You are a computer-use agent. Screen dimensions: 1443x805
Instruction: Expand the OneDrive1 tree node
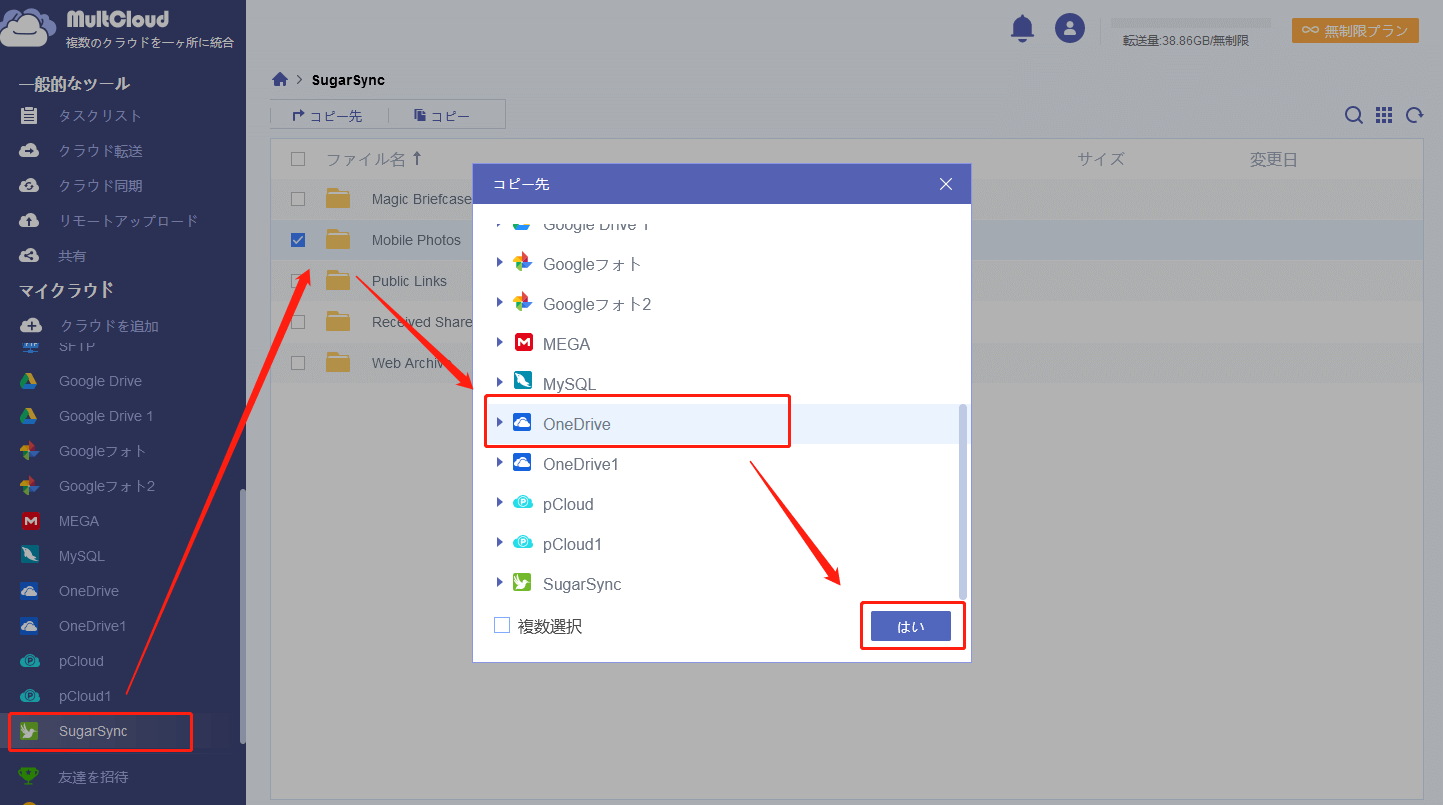[500, 463]
